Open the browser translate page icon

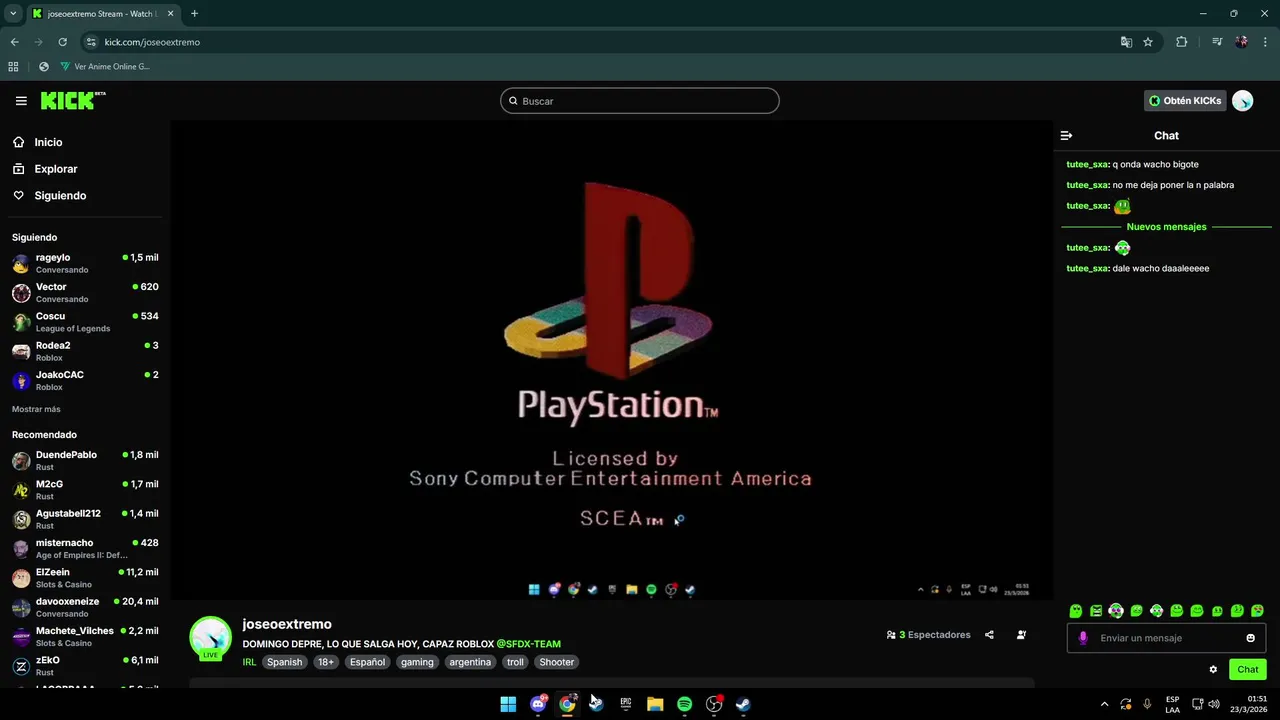pyautogui.click(x=1126, y=42)
